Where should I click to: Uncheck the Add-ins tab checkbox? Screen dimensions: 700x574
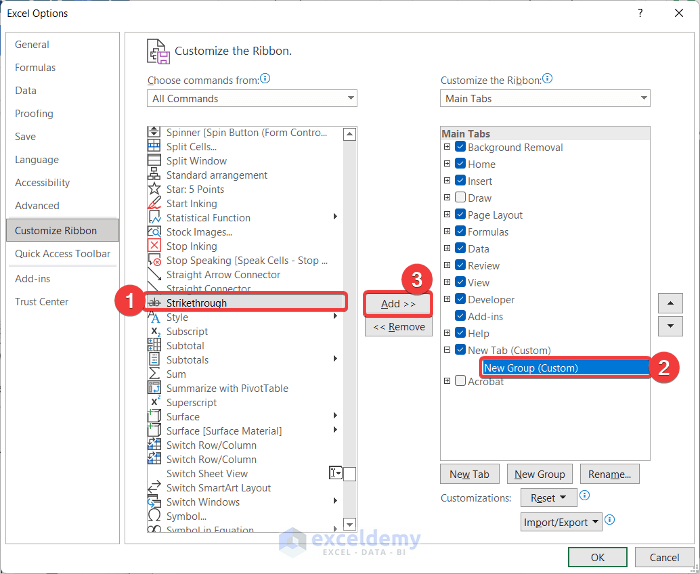click(460, 316)
